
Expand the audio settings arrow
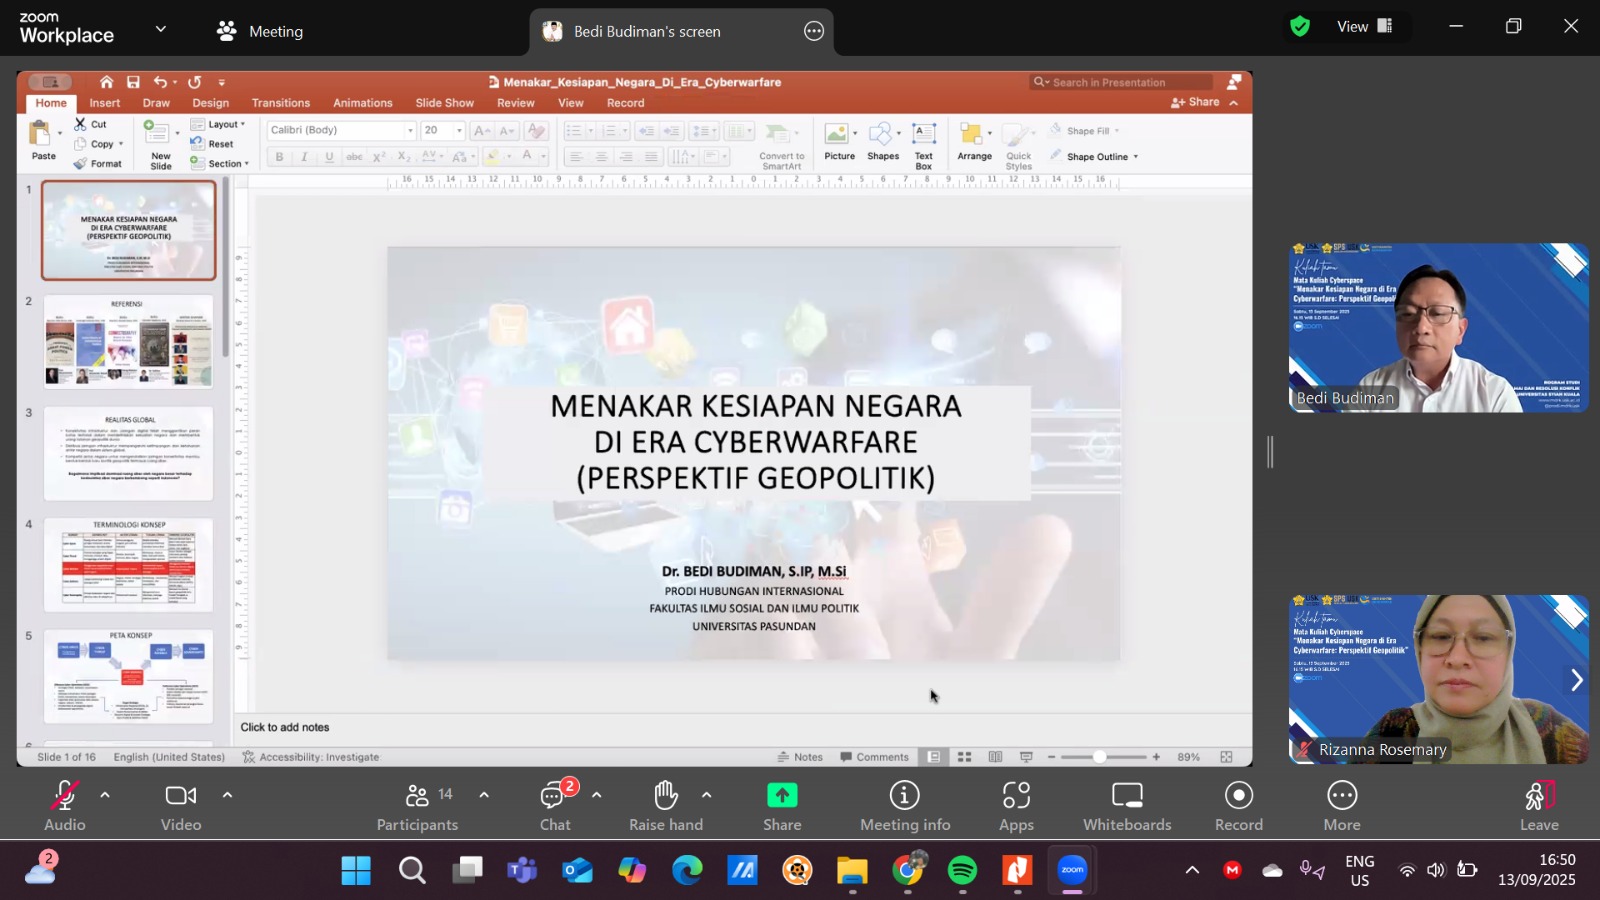105,795
